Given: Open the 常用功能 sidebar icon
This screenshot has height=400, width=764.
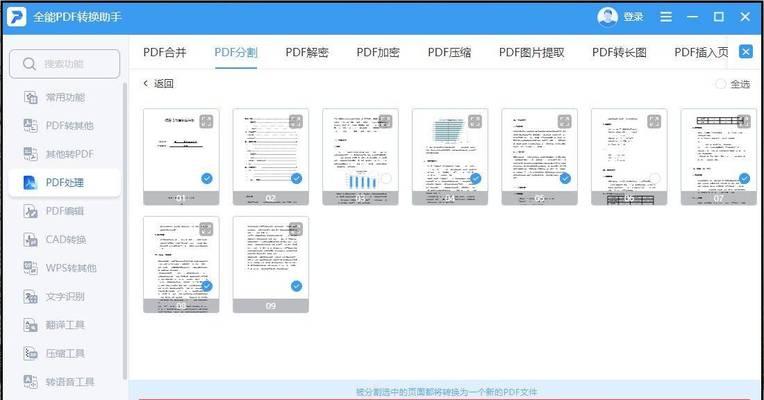Looking at the screenshot, I should tap(30, 97).
